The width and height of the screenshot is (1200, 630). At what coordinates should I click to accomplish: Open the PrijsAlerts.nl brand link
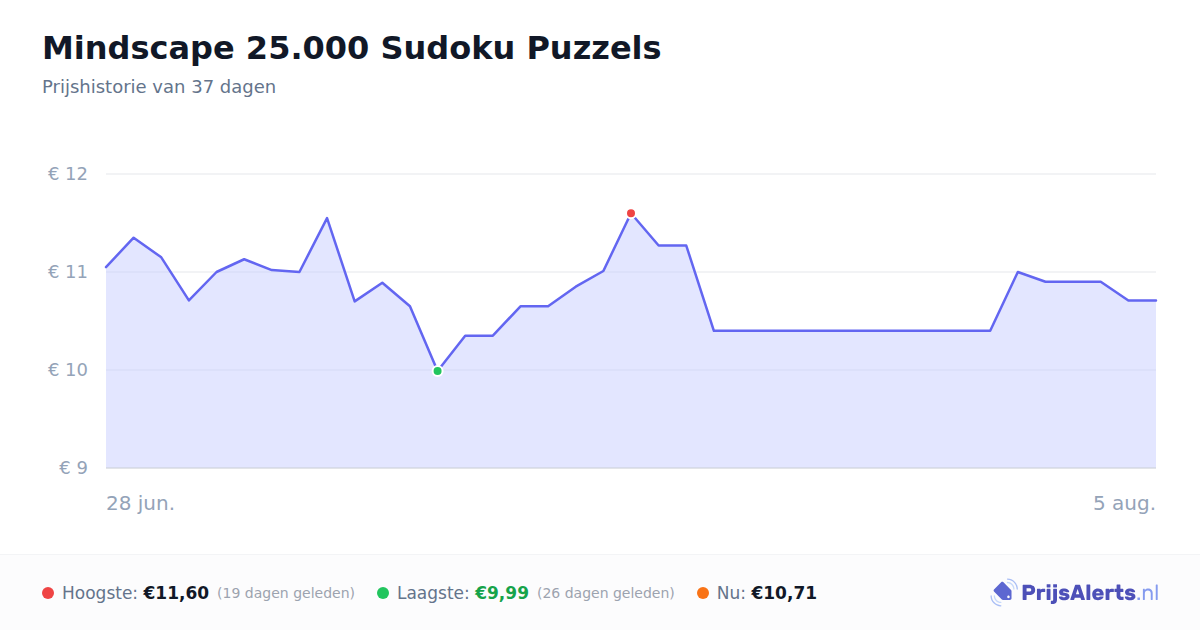pyautogui.click(x=1075, y=593)
